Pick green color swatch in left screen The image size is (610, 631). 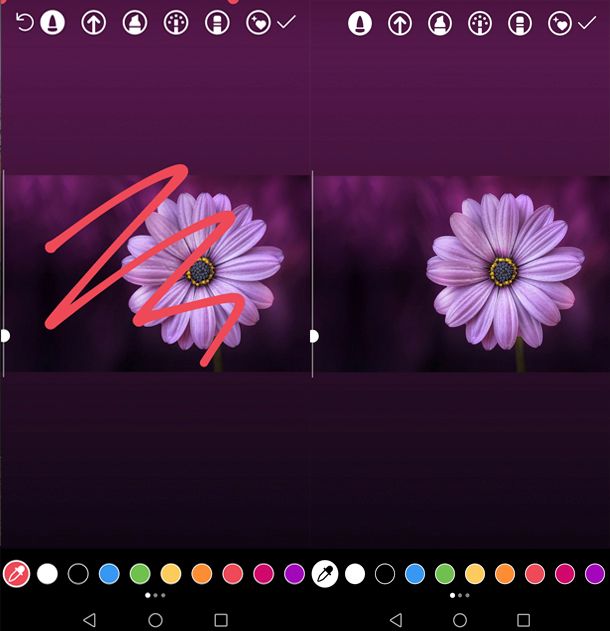tap(140, 574)
